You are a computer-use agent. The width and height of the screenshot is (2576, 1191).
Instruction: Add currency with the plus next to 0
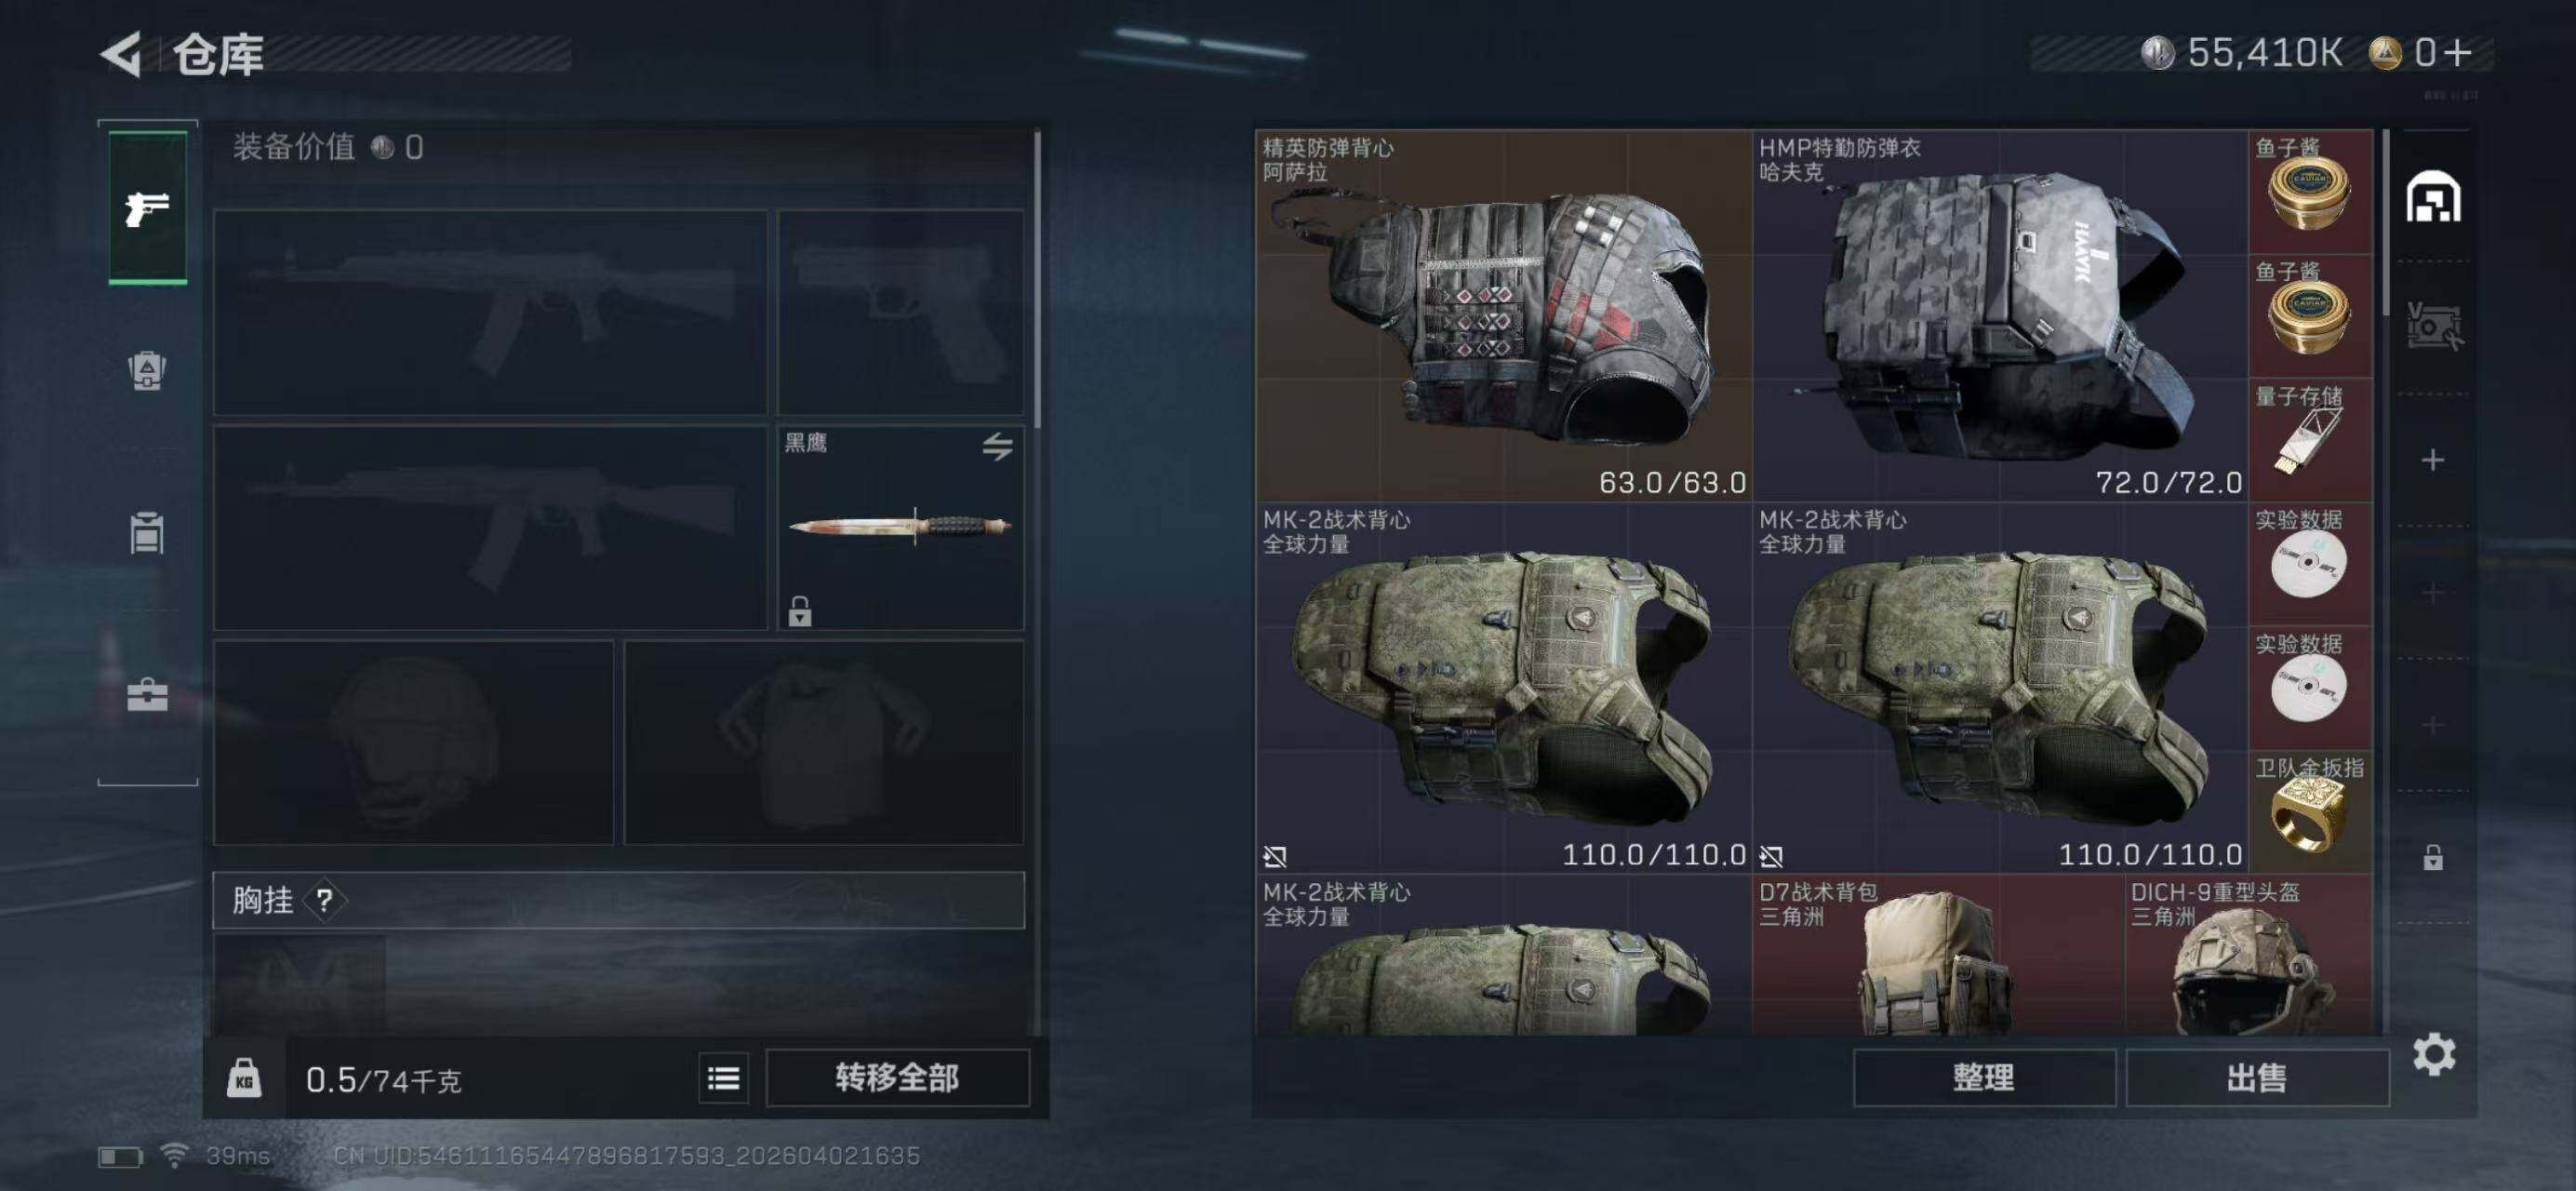pyautogui.click(x=2458, y=52)
